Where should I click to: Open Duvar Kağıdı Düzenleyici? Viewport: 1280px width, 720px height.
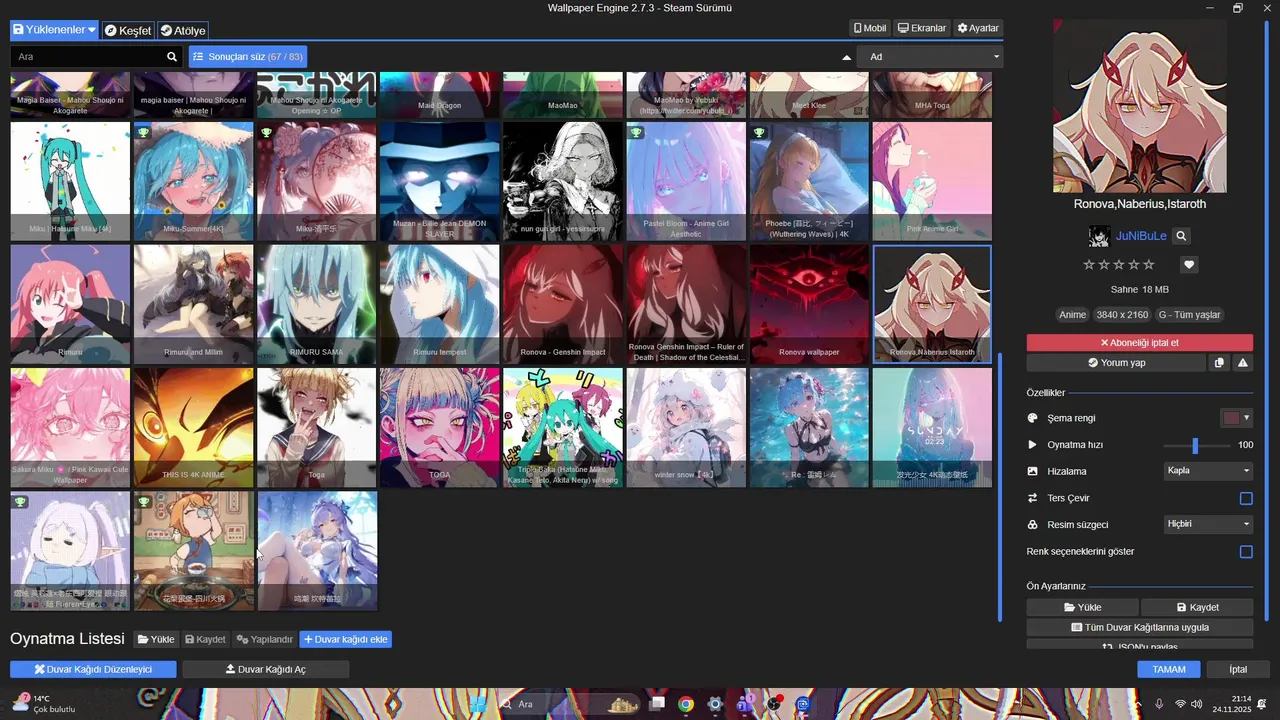(x=93, y=669)
